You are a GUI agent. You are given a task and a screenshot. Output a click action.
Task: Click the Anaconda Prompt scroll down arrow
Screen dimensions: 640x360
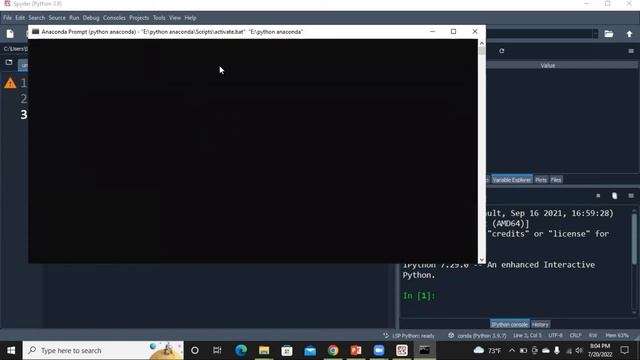point(482,260)
